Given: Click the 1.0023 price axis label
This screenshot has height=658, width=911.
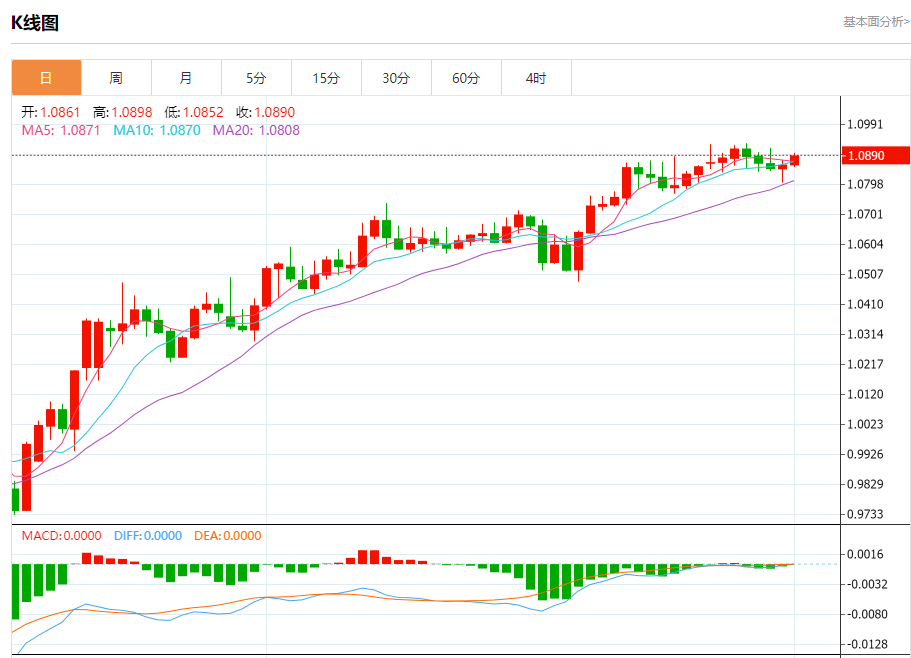Looking at the screenshot, I should tap(865, 424).
